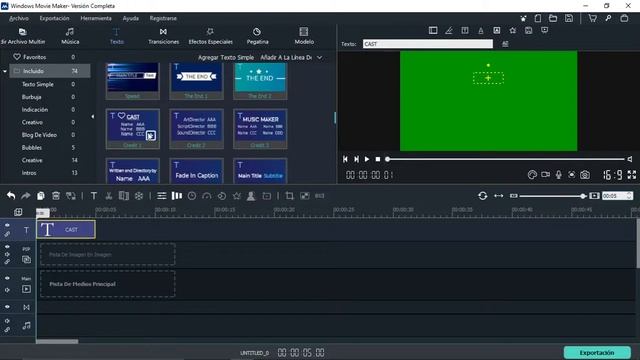Open the Añadir A La Línea dropdown
Screen dimensions: 640x360
tap(320, 58)
